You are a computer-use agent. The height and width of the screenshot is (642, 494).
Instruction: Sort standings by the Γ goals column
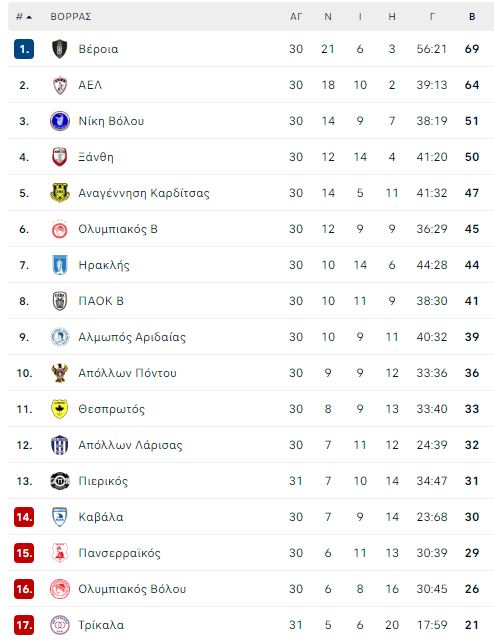(432, 17)
